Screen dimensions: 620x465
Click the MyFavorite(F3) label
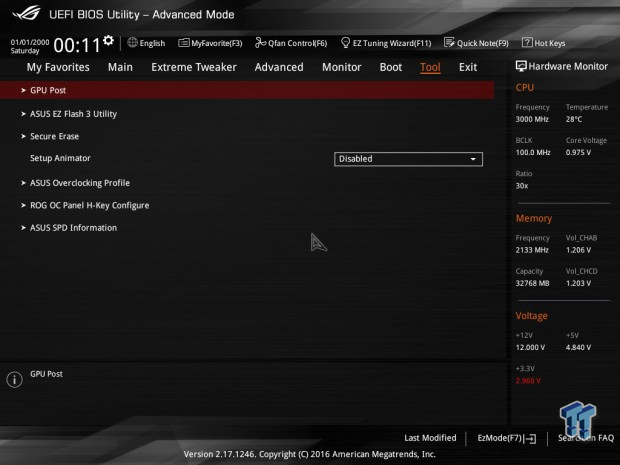tap(217, 43)
